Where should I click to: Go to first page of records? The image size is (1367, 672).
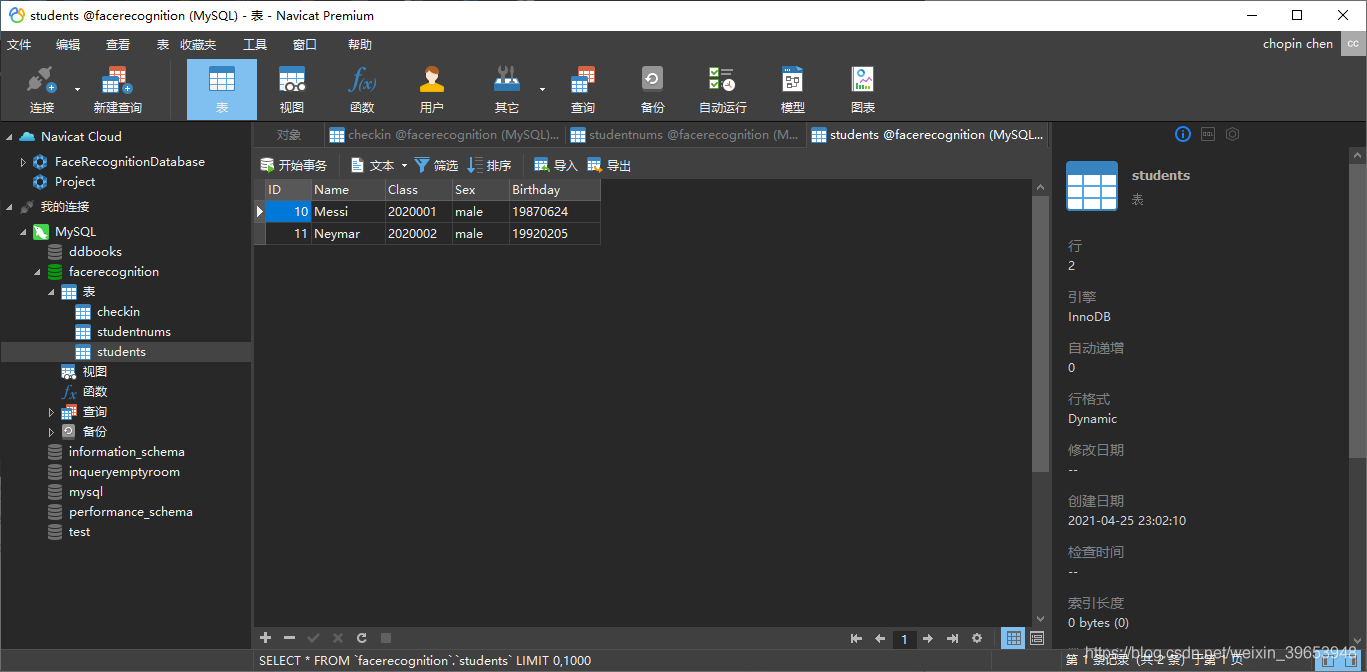(856, 638)
